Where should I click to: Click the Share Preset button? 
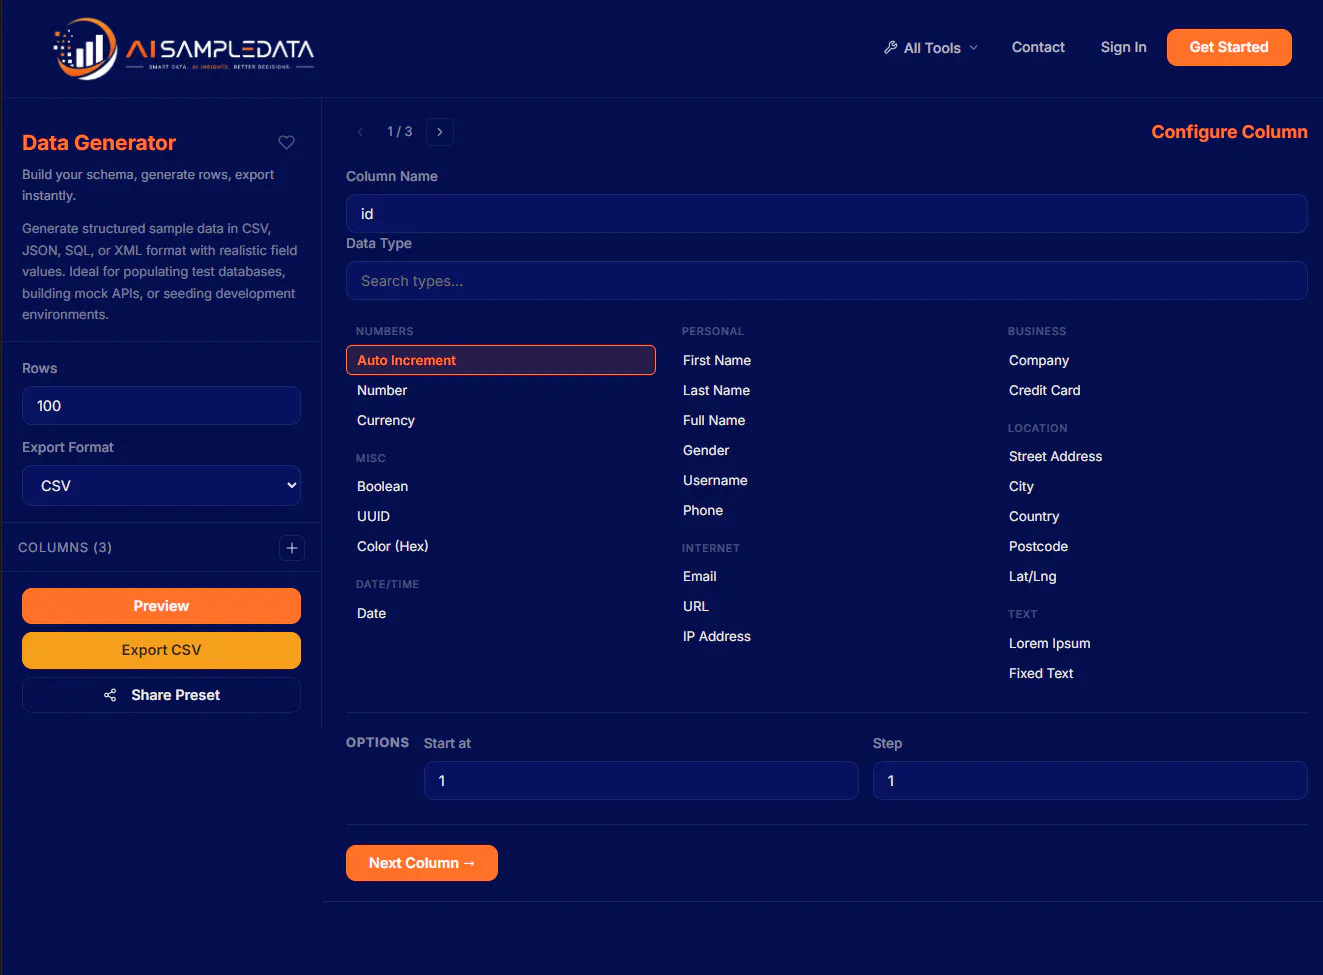pyautogui.click(x=161, y=695)
